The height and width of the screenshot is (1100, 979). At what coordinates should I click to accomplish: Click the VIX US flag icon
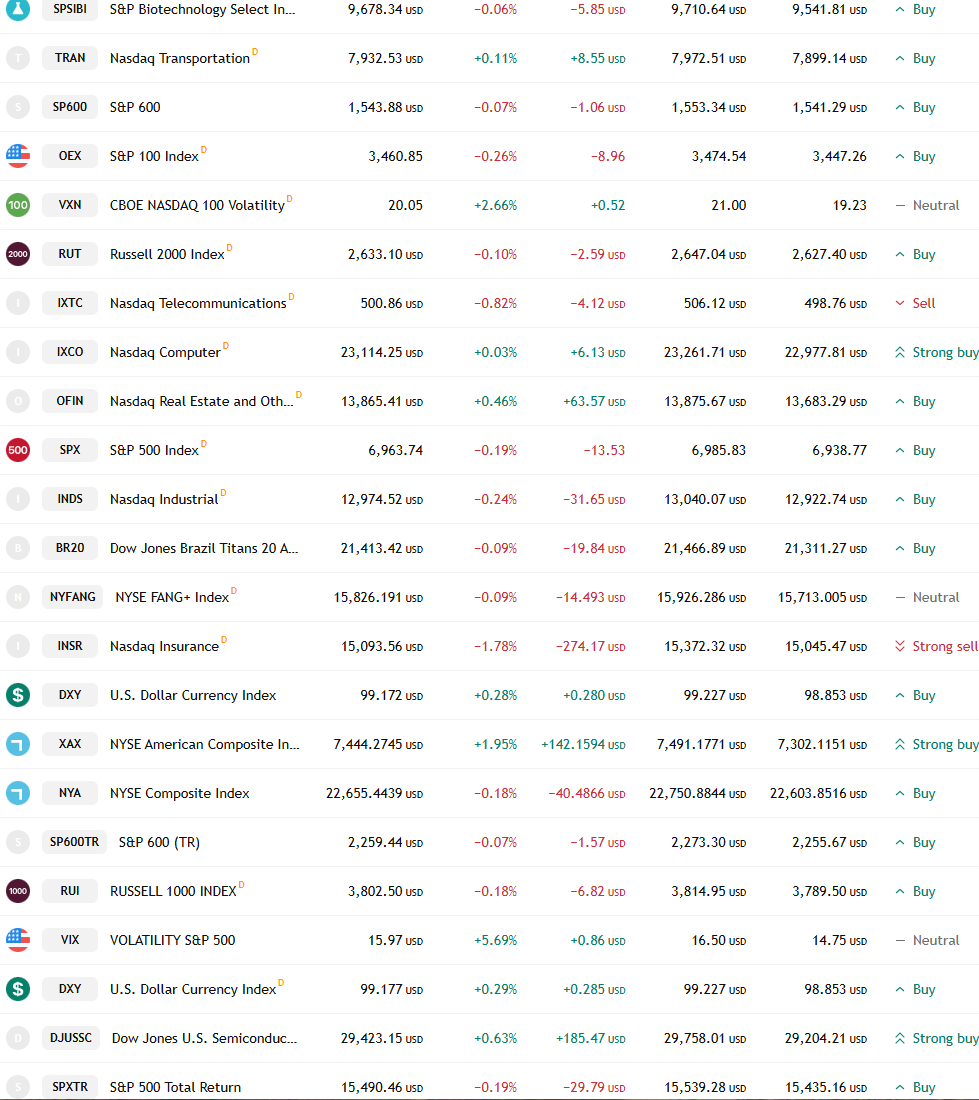tap(18, 940)
